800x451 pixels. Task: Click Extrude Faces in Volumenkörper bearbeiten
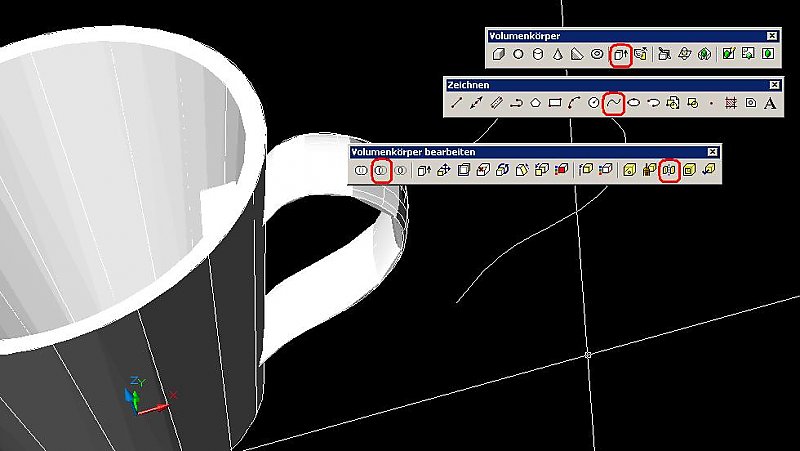pos(424,170)
